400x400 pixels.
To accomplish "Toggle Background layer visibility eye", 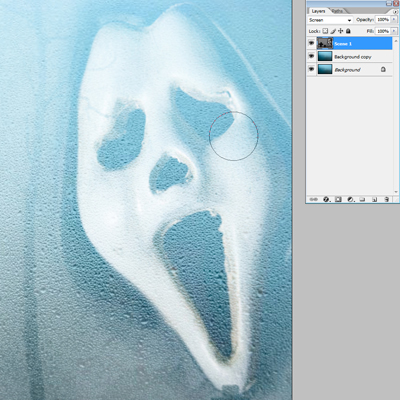I will tap(311, 69).
